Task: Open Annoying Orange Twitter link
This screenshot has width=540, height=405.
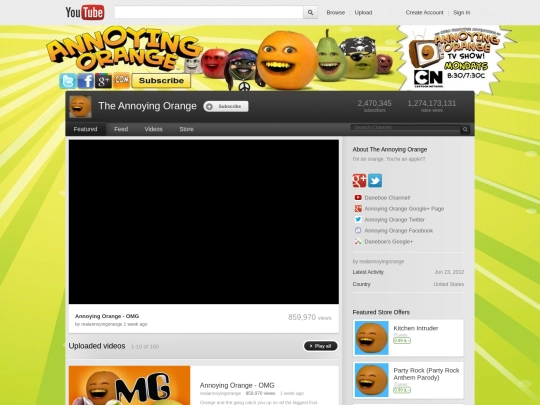Action: [394, 220]
